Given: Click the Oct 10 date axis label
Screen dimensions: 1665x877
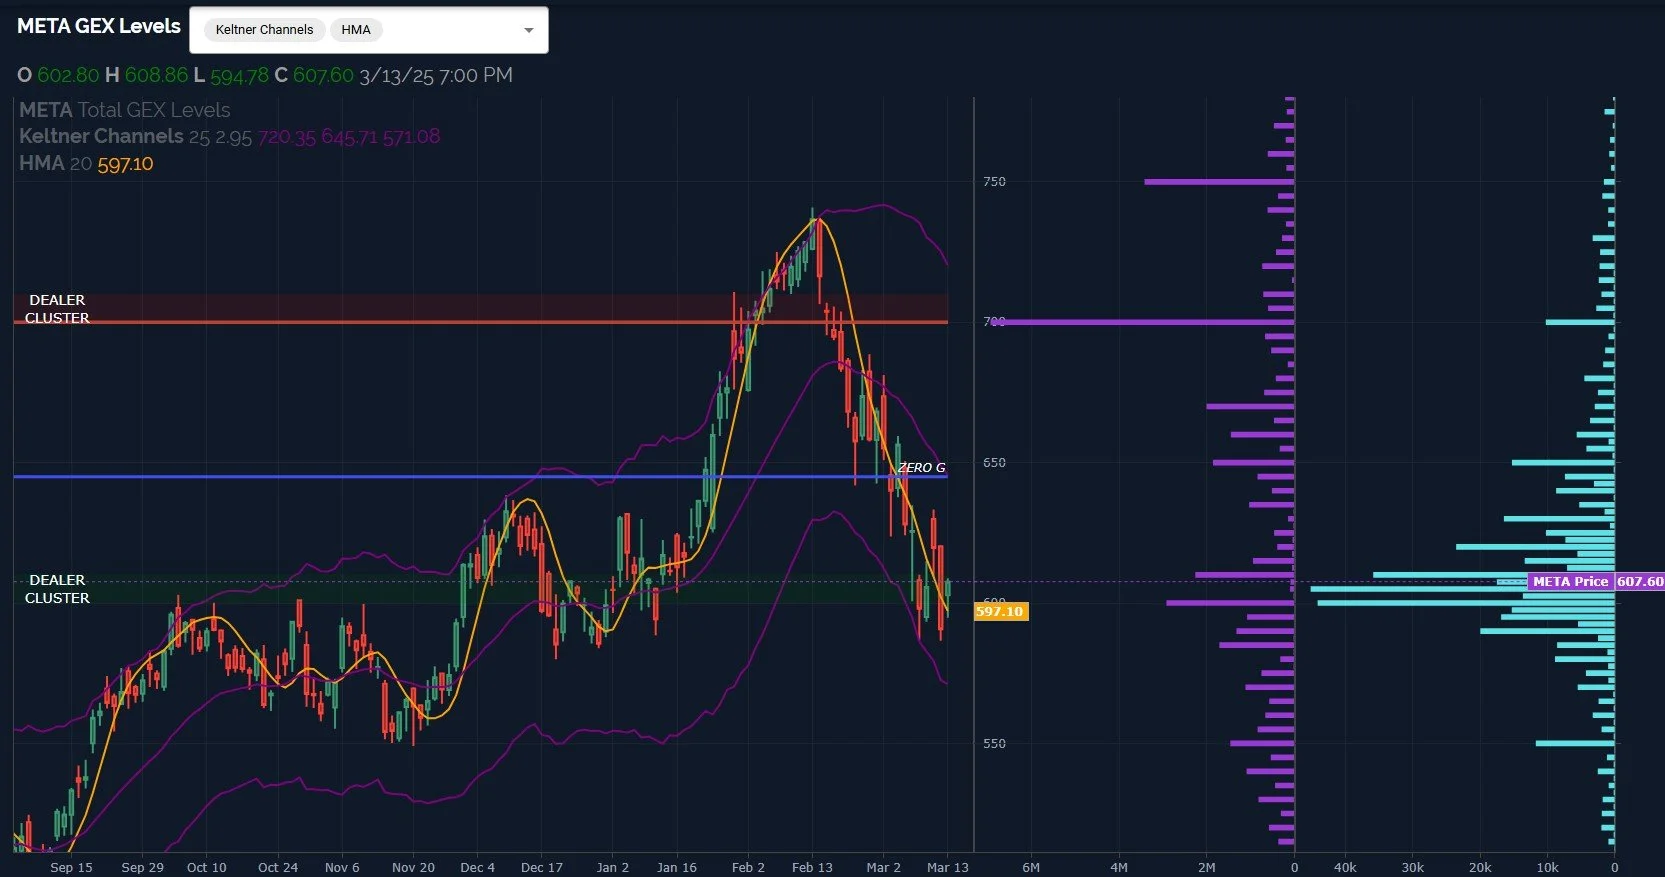Looking at the screenshot, I should point(207,867).
